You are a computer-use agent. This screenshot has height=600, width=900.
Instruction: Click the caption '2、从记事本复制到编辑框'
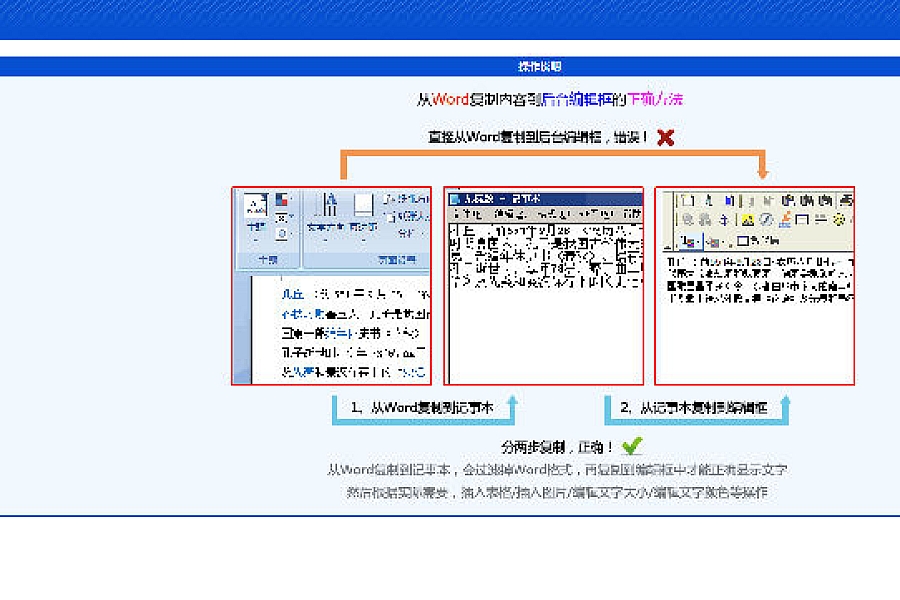694,408
